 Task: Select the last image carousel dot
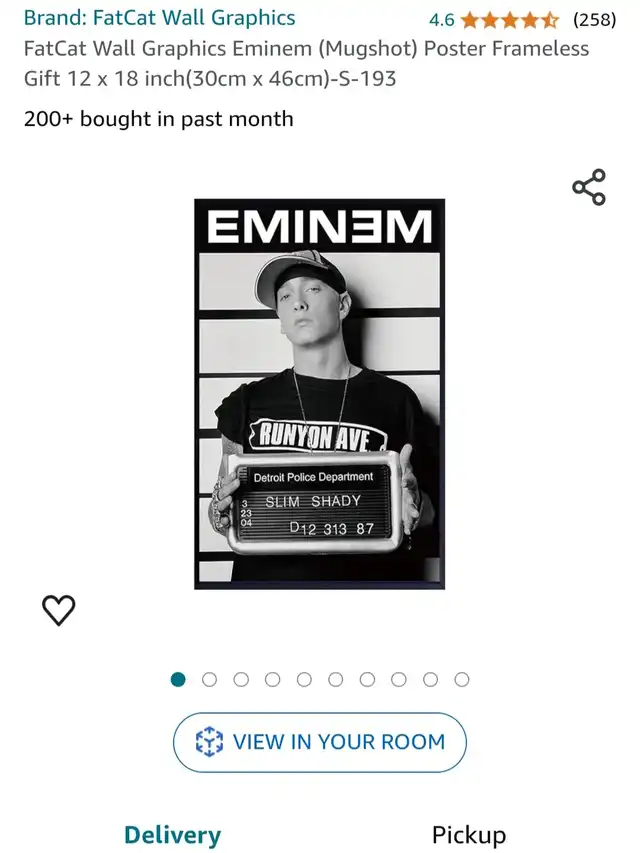[462, 679]
